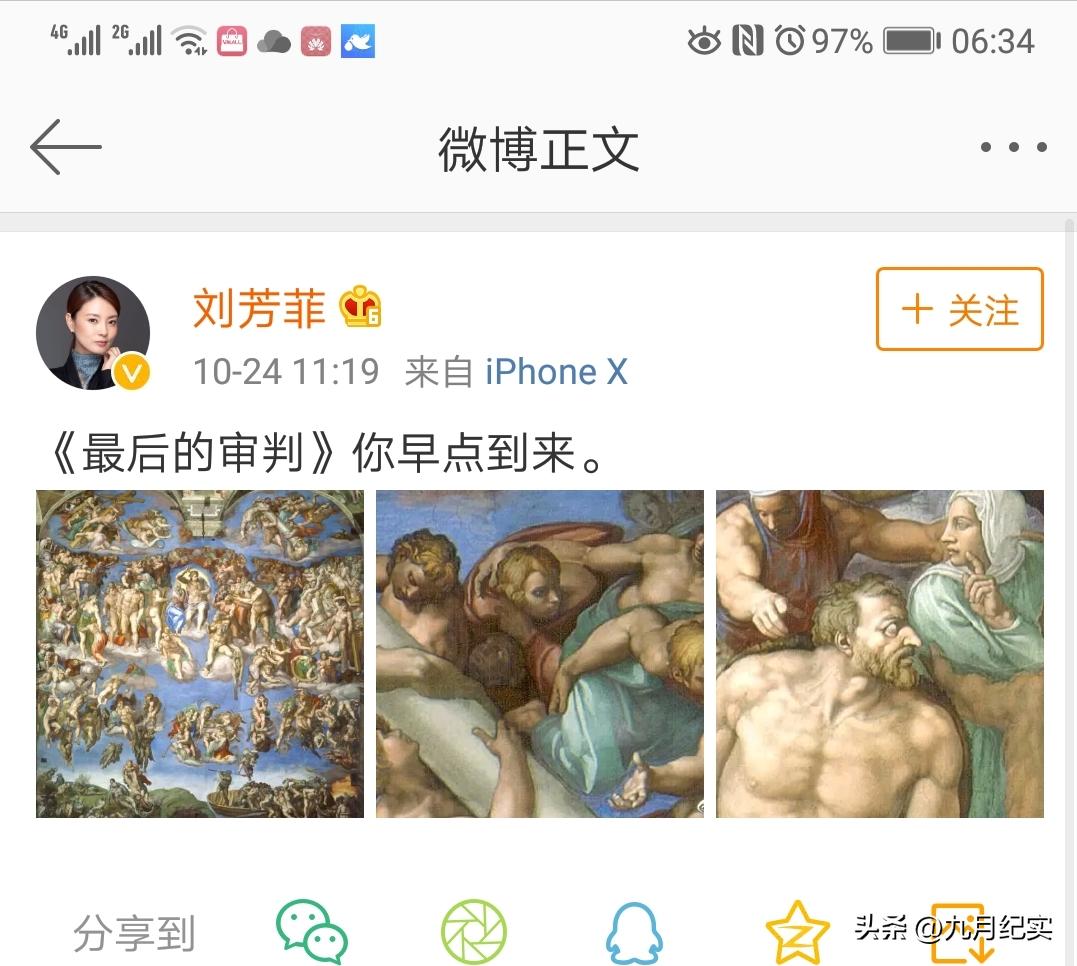
Task: Share to WeChat Moments aperture icon
Action: point(473,932)
